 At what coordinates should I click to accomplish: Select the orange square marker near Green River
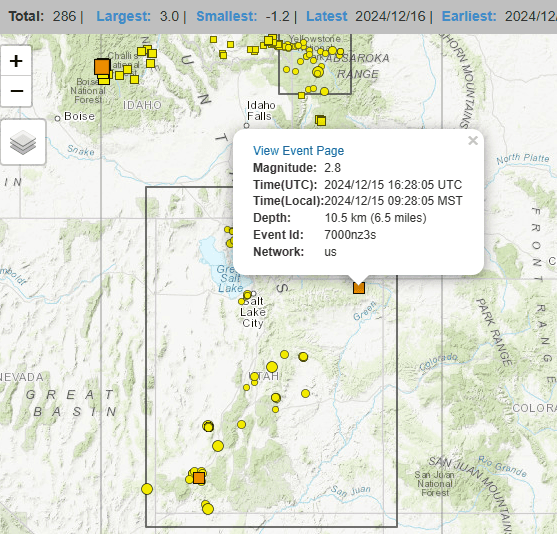(x=359, y=287)
